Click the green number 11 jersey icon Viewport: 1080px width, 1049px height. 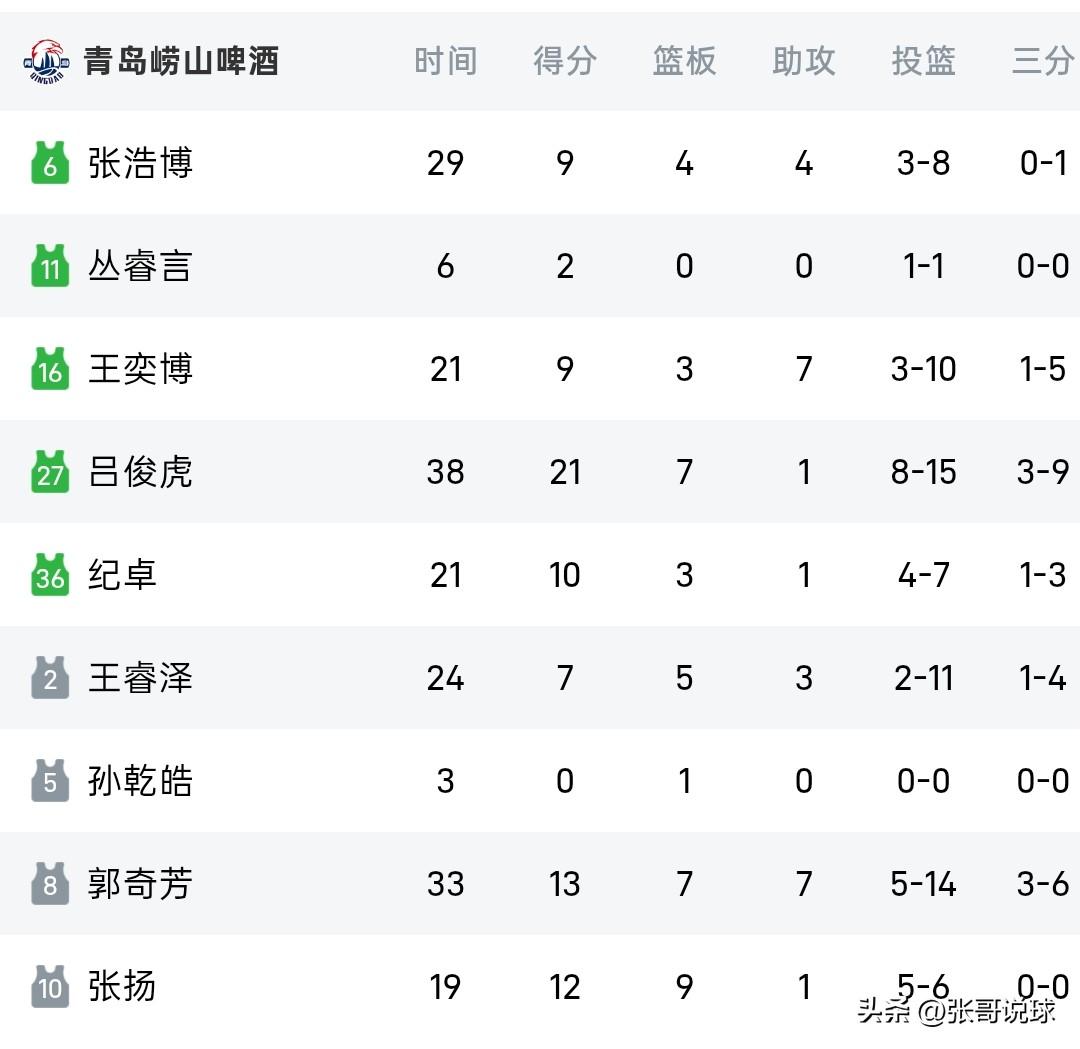click(x=50, y=265)
